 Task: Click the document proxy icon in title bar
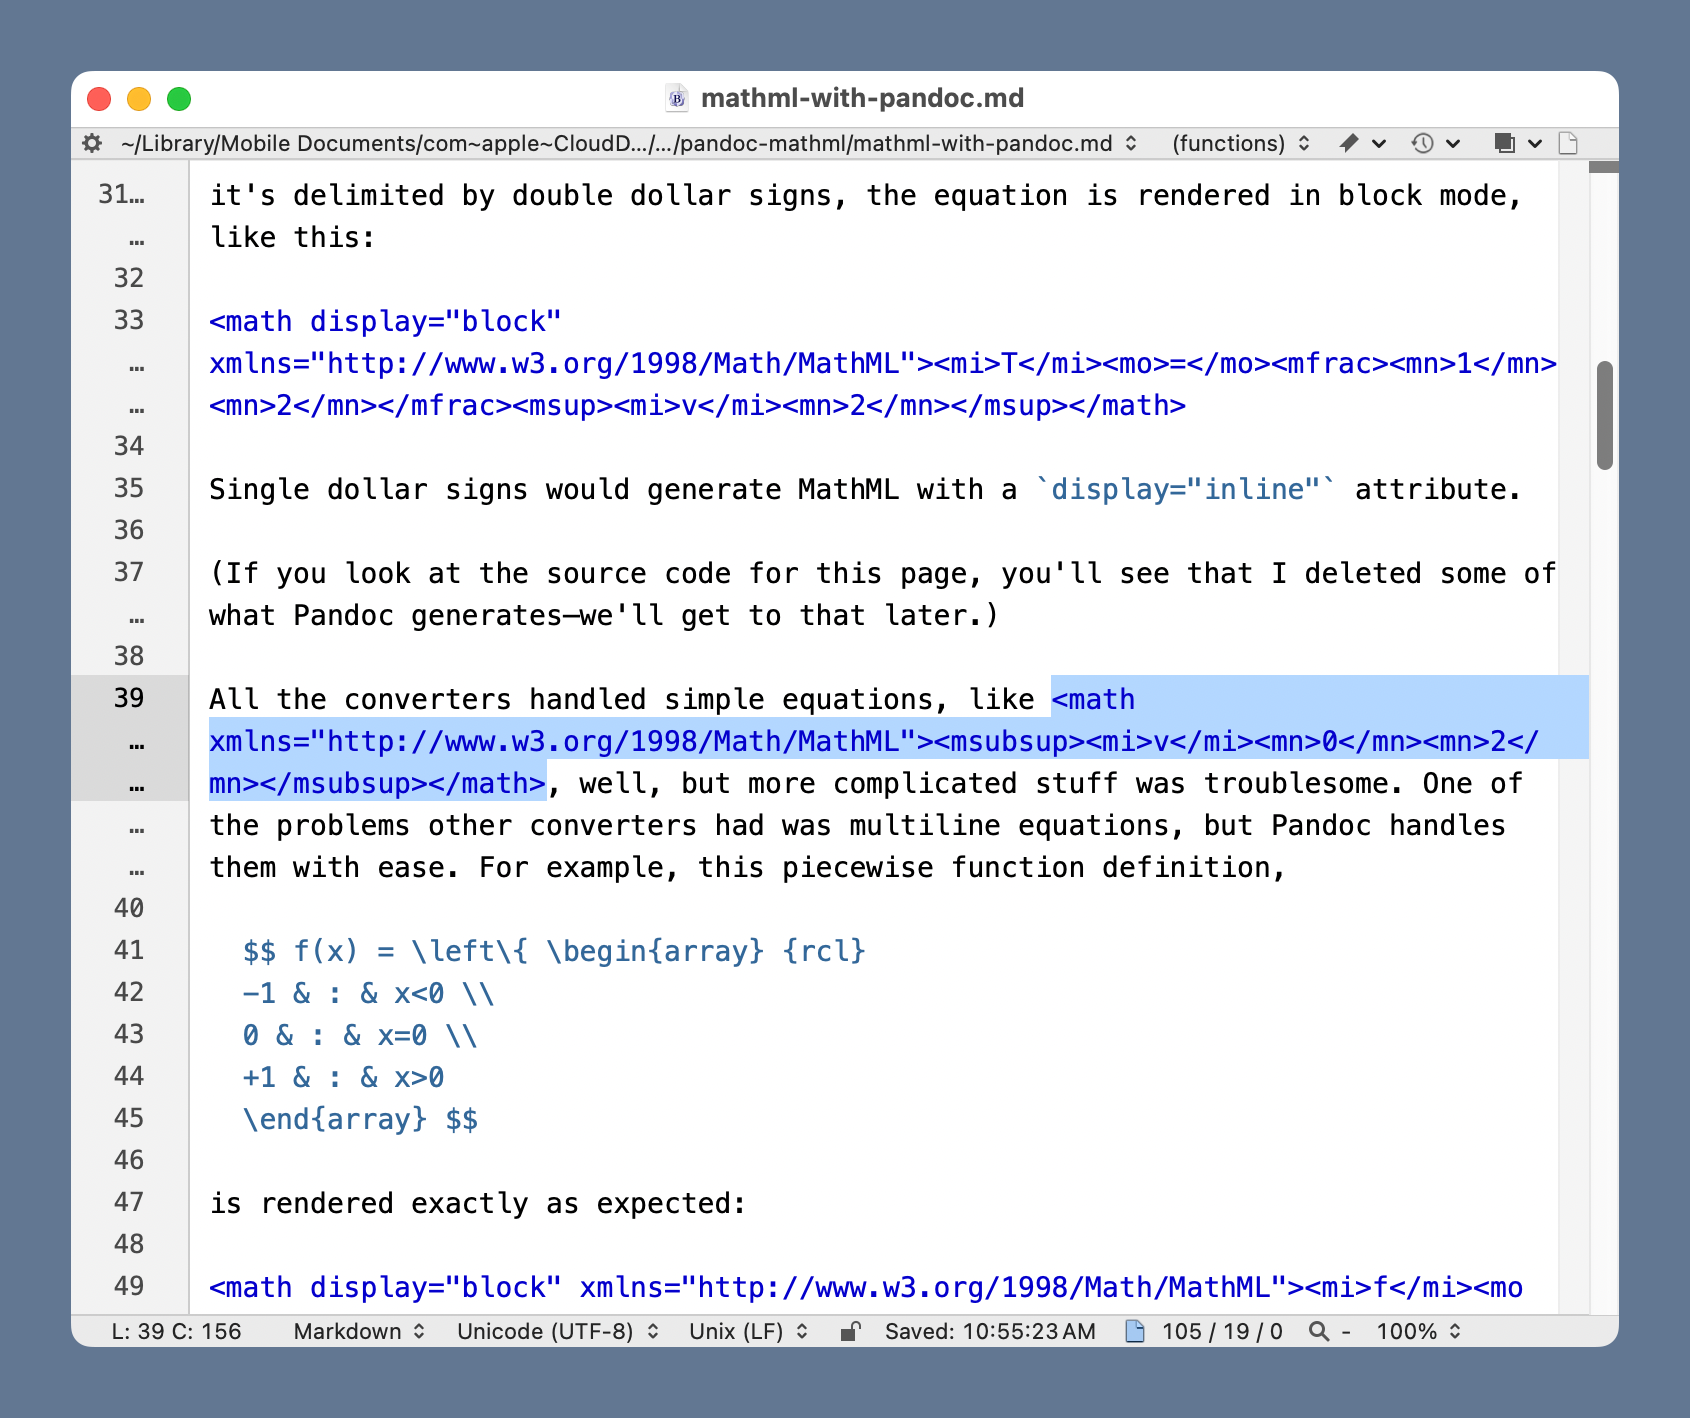coord(677,98)
